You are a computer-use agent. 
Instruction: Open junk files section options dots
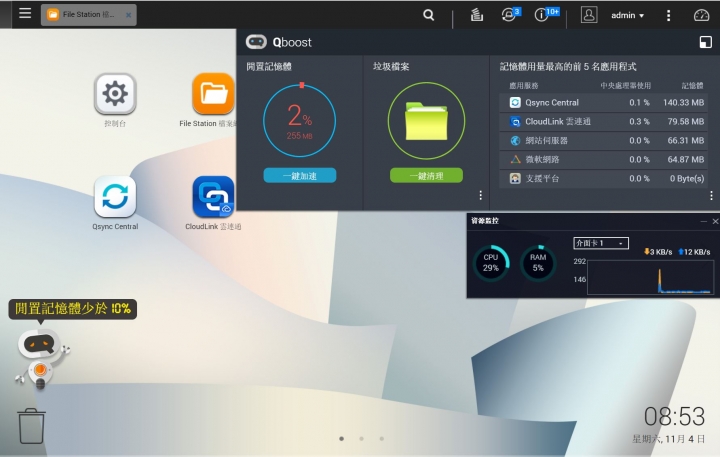[480, 195]
